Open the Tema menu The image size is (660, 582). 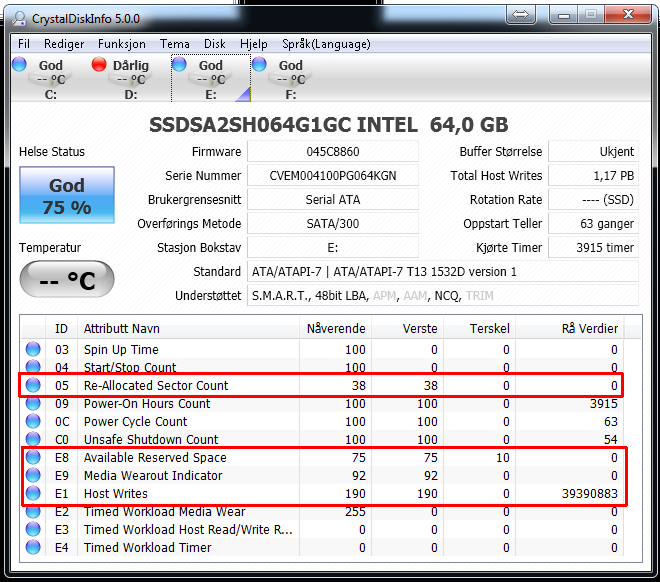(175, 44)
